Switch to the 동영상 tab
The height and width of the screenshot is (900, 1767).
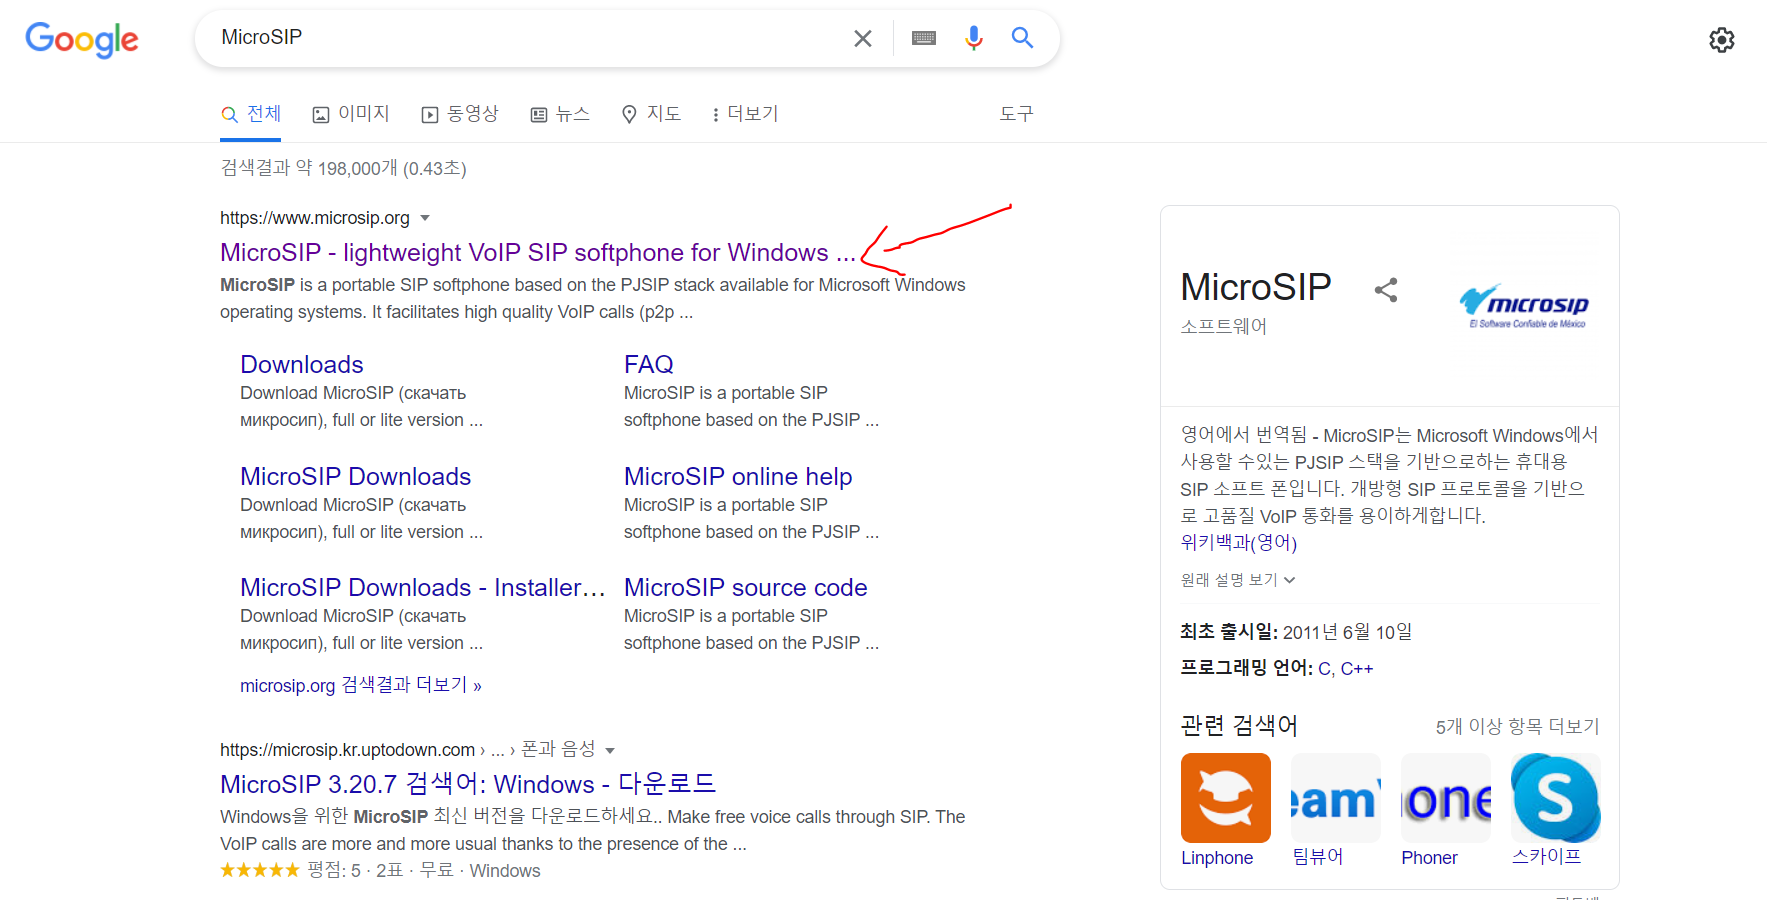(460, 114)
